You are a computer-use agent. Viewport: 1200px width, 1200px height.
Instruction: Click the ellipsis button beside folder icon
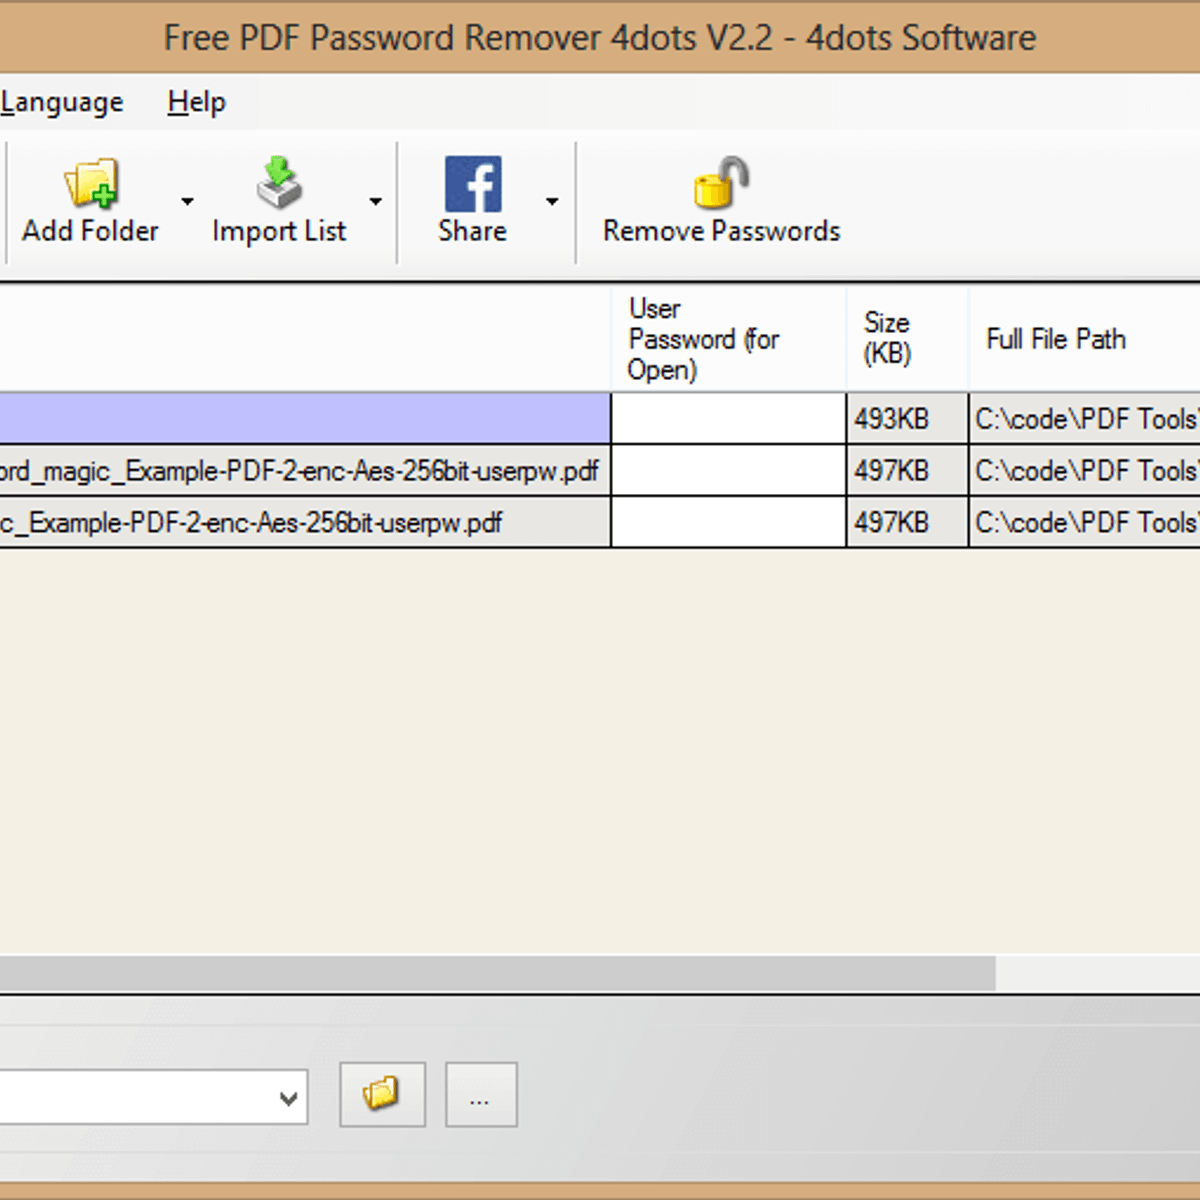(x=481, y=1095)
